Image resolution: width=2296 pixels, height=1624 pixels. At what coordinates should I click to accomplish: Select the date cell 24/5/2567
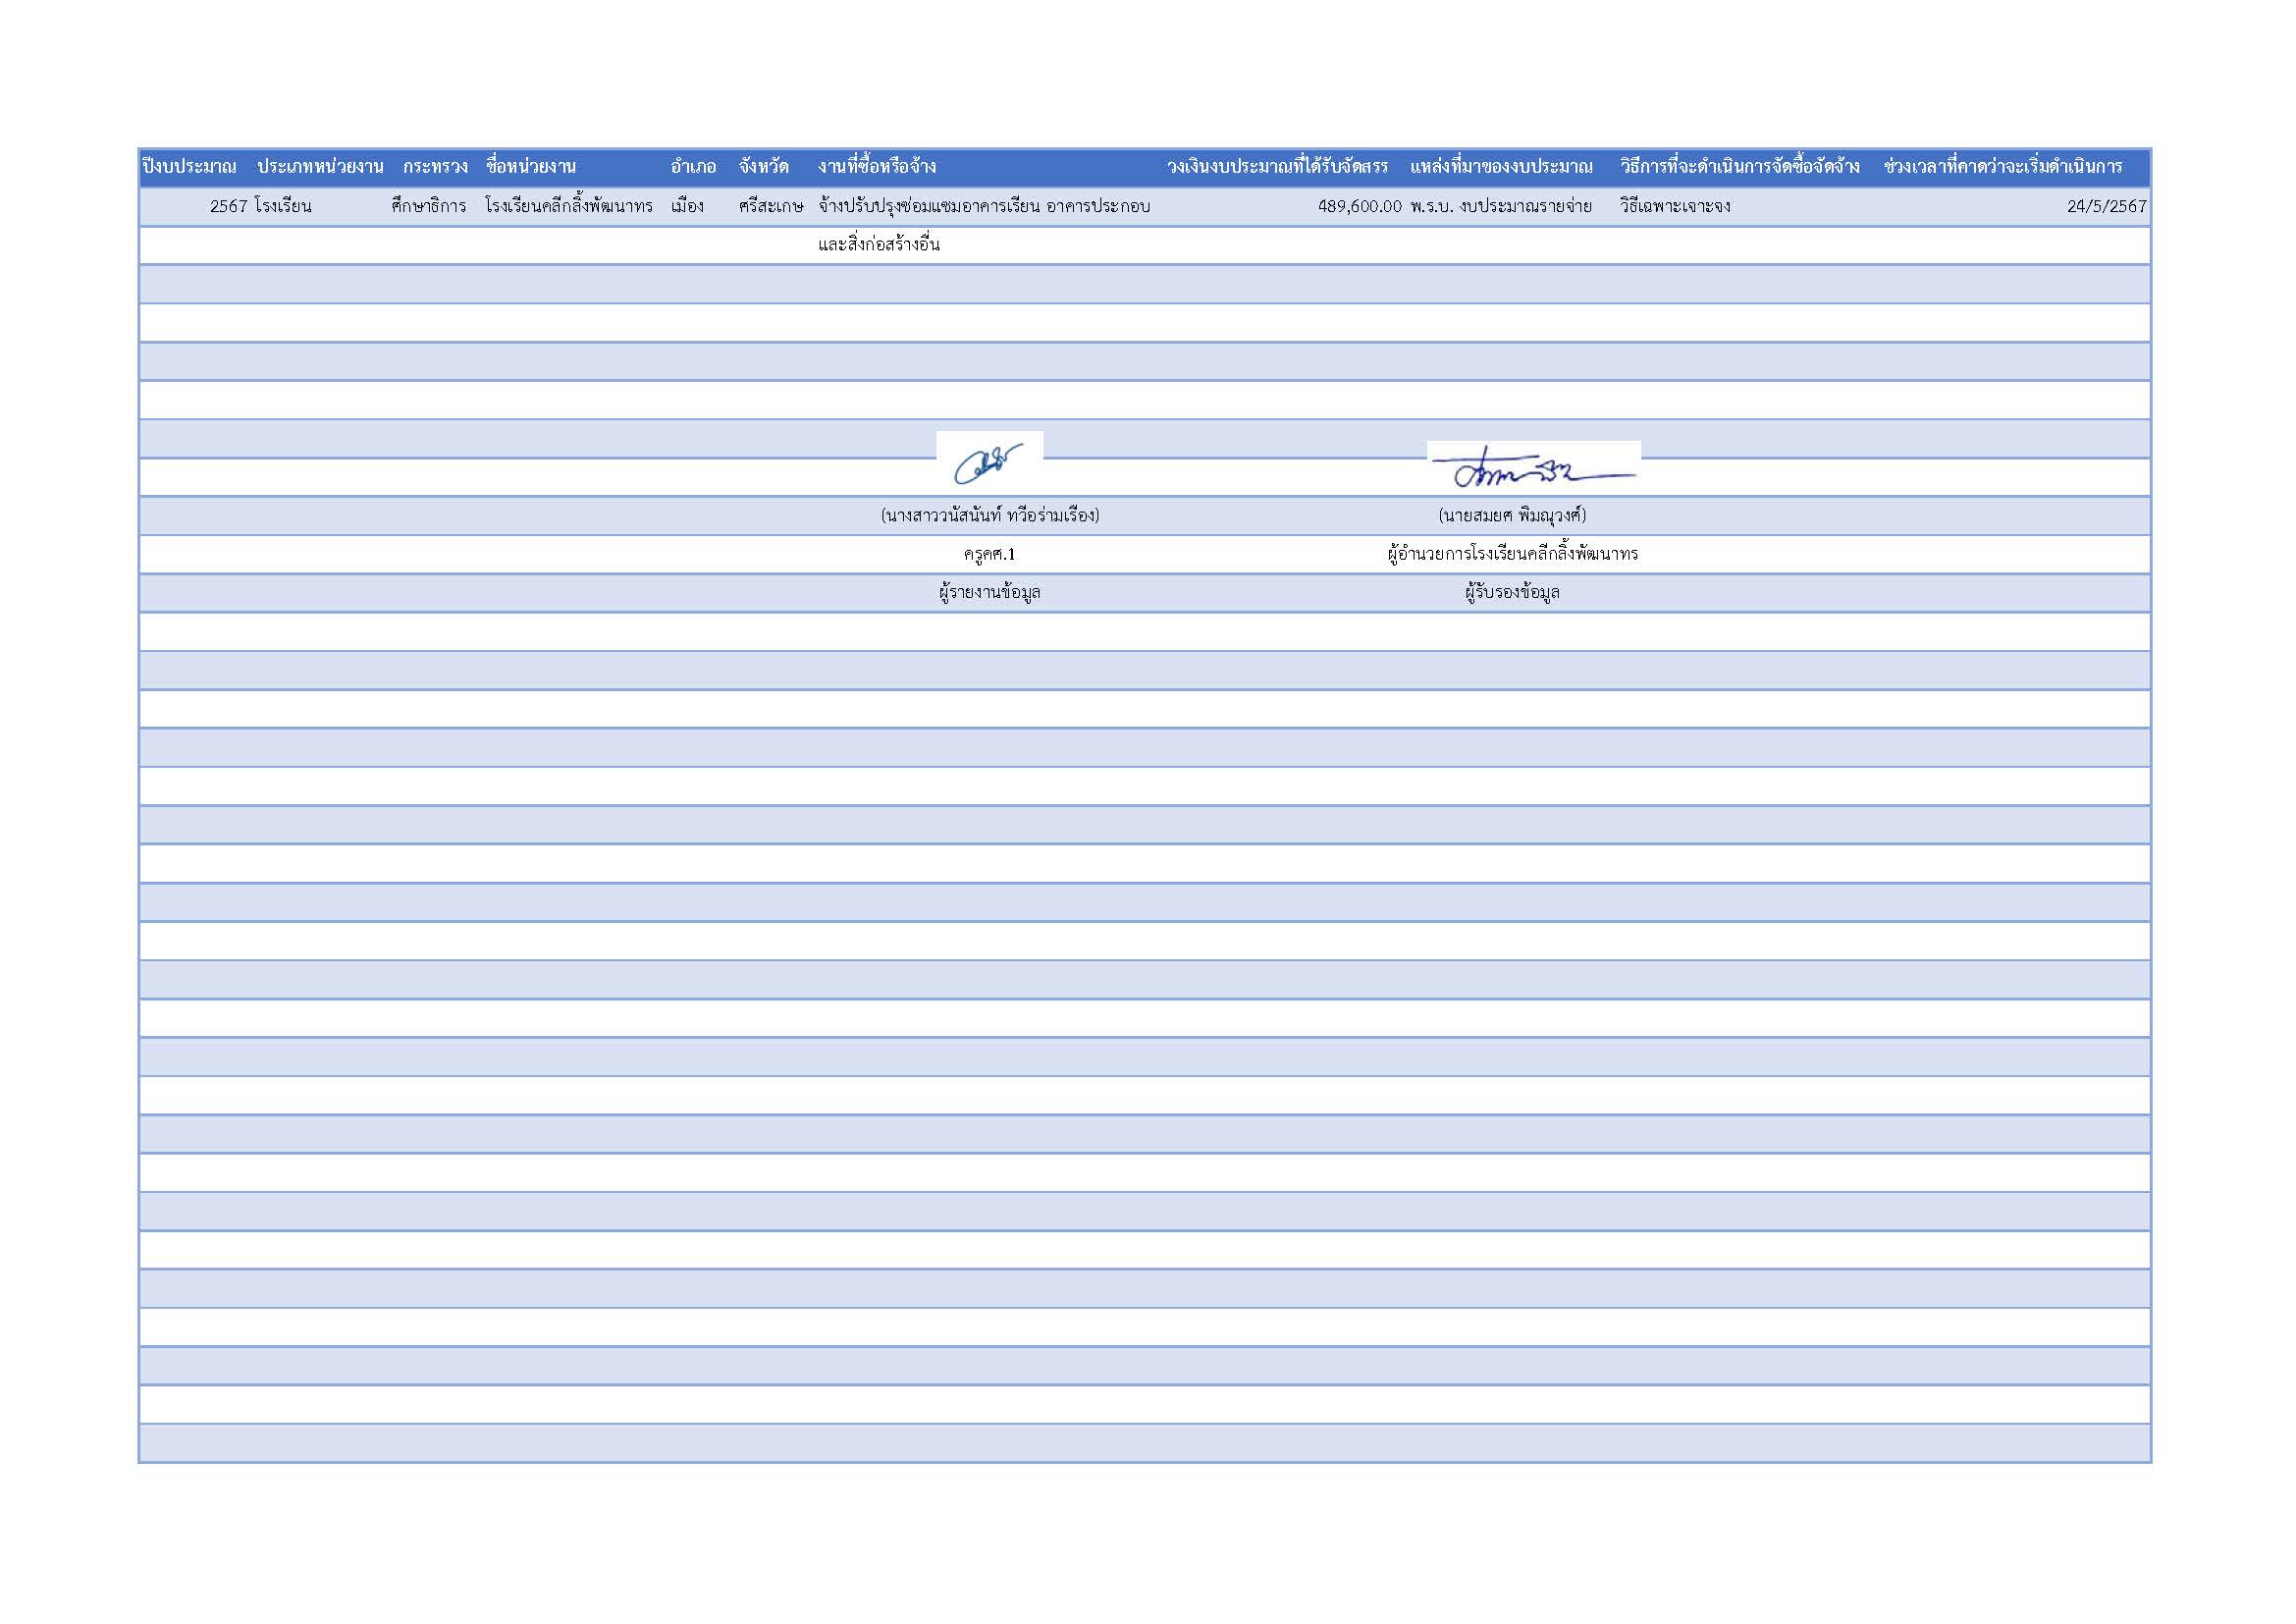(2107, 206)
